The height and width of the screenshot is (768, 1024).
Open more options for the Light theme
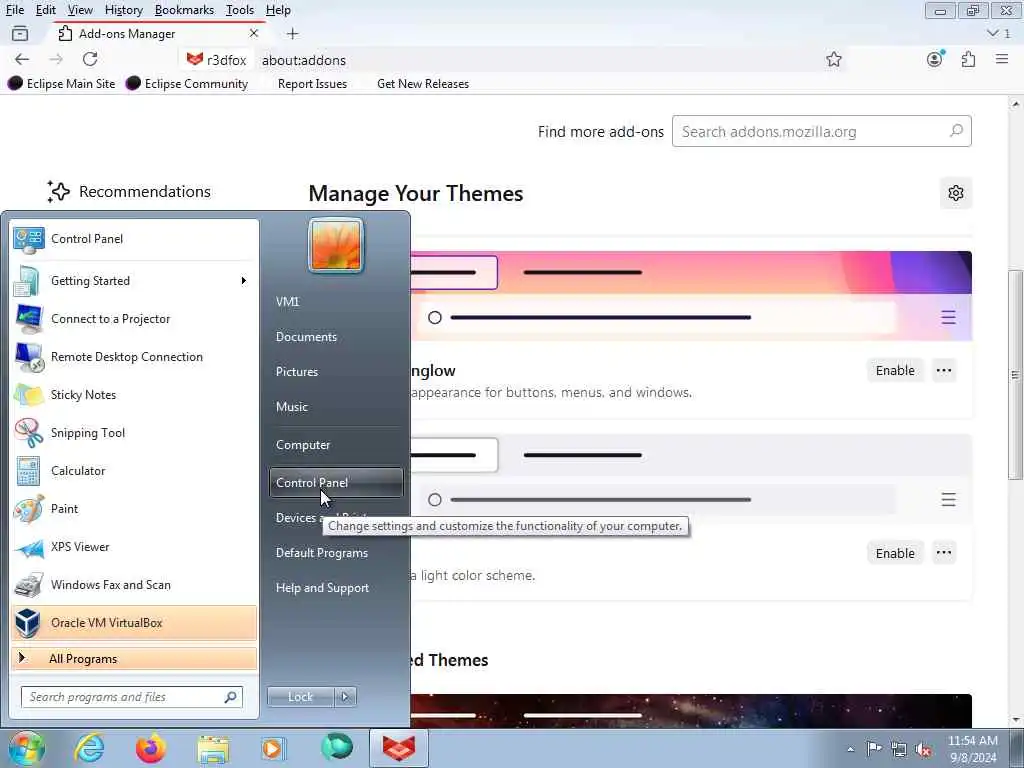[x=944, y=553]
